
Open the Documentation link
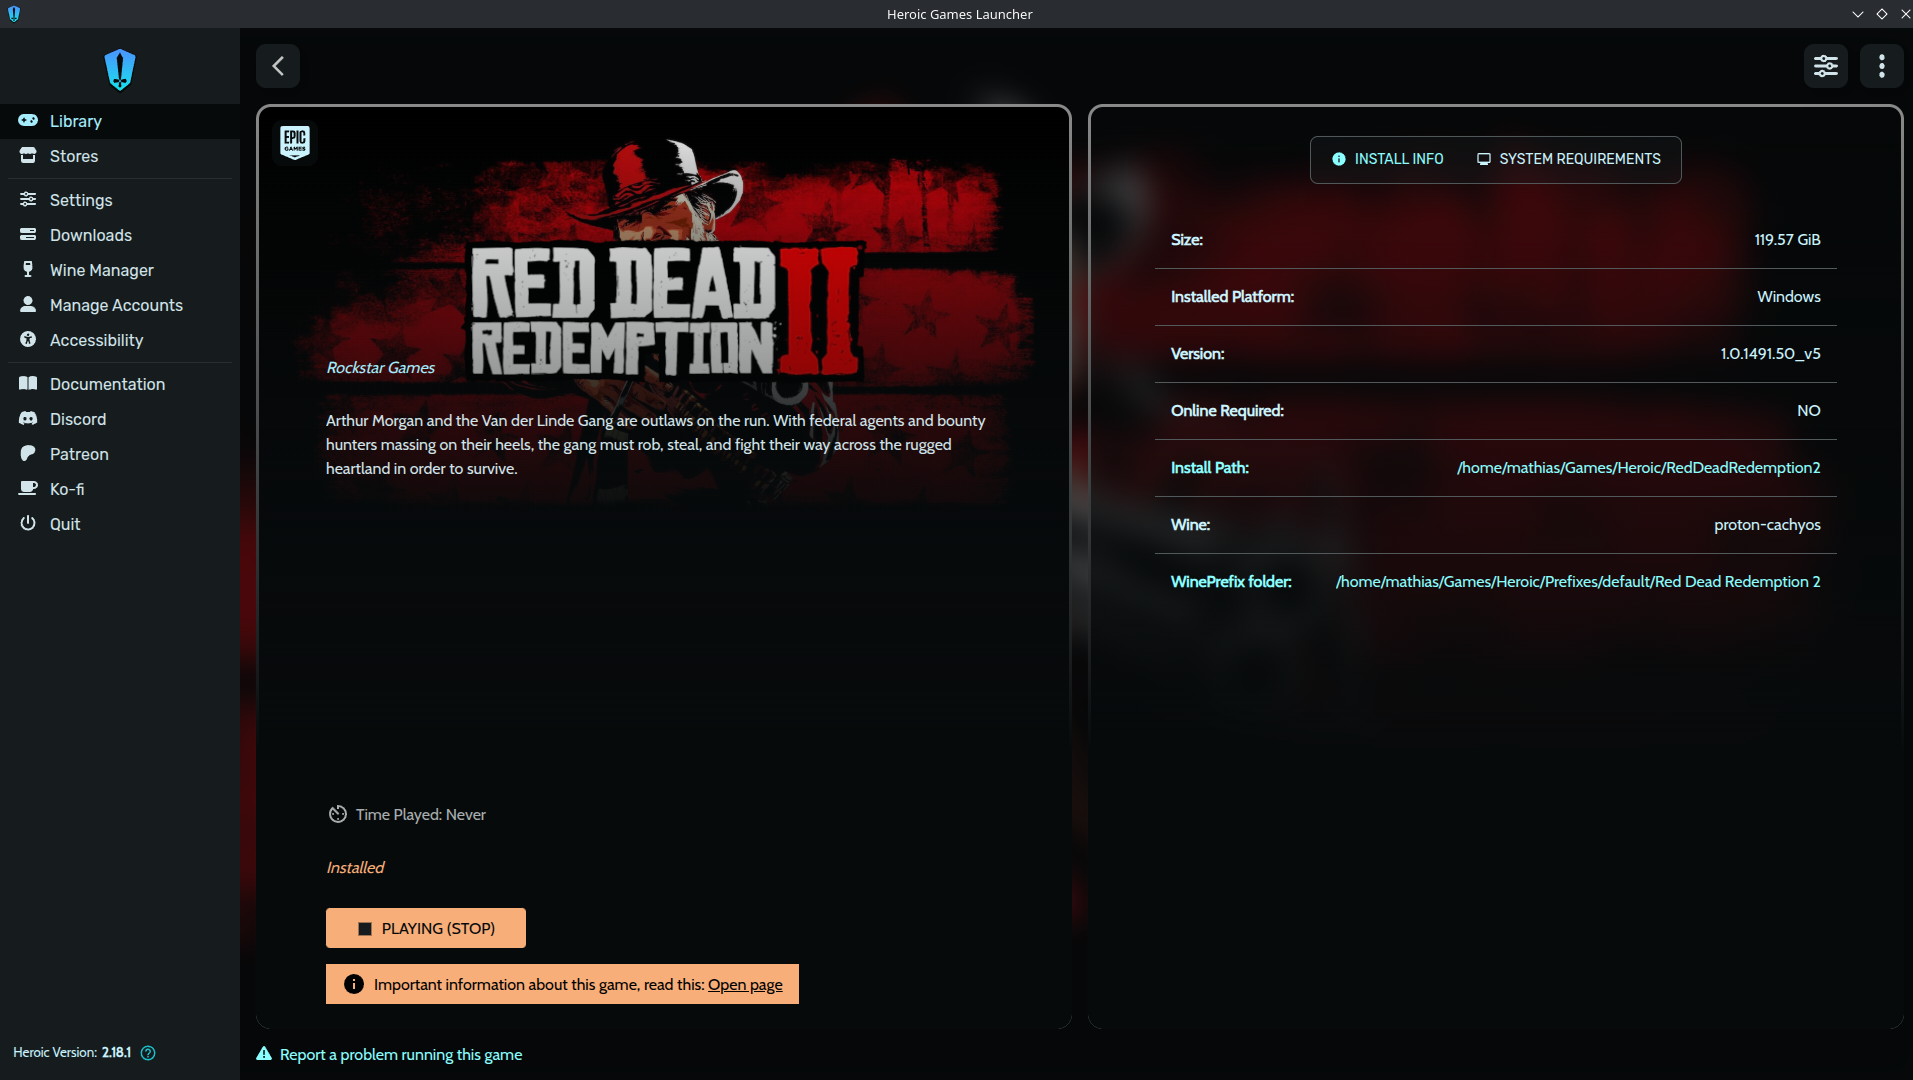(120, 384)
